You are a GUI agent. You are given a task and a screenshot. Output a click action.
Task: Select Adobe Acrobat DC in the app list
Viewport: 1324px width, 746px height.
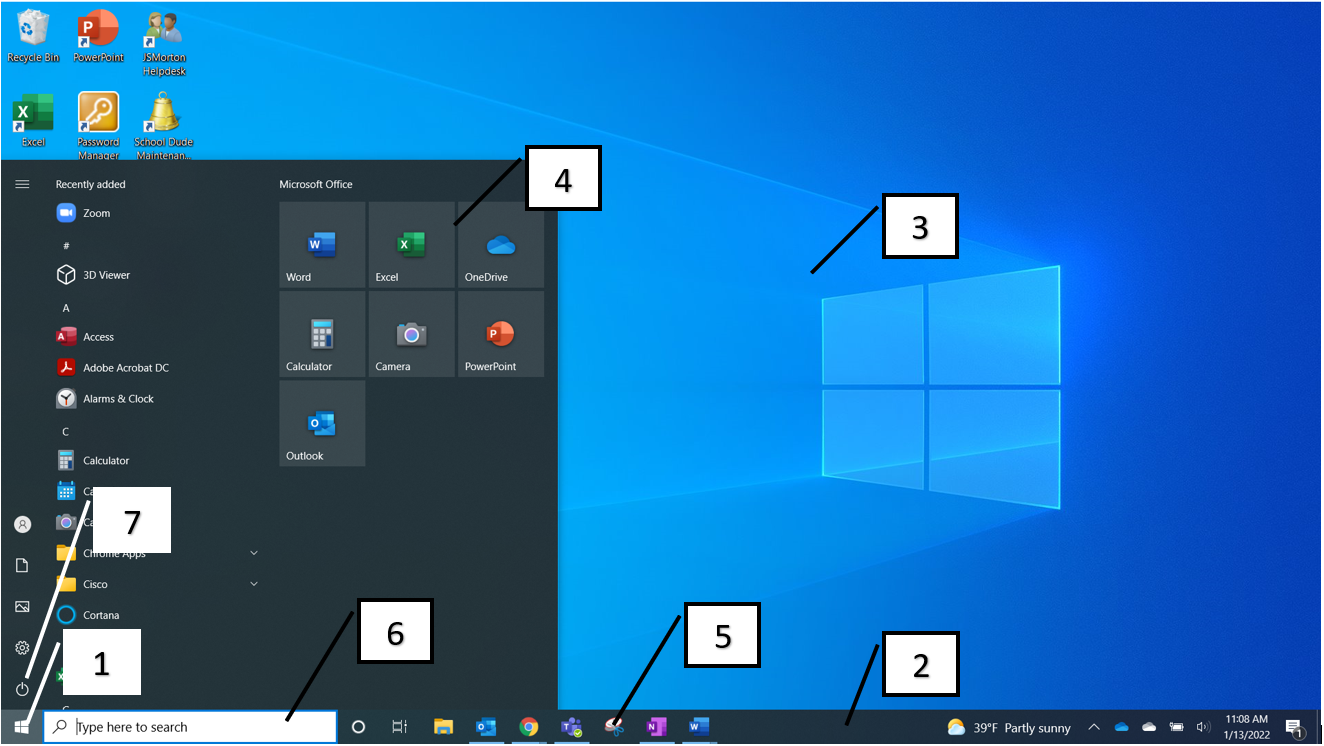click(x=125, y=368)
